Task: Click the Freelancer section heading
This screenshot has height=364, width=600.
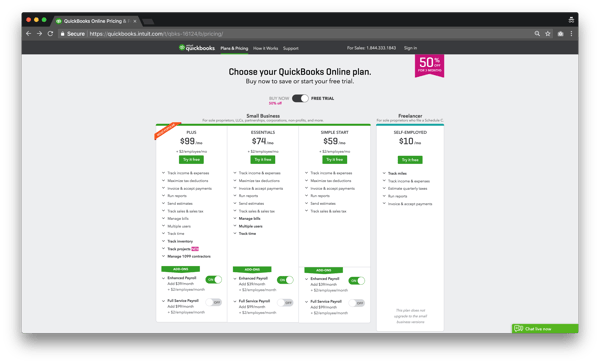Action: 410,116
